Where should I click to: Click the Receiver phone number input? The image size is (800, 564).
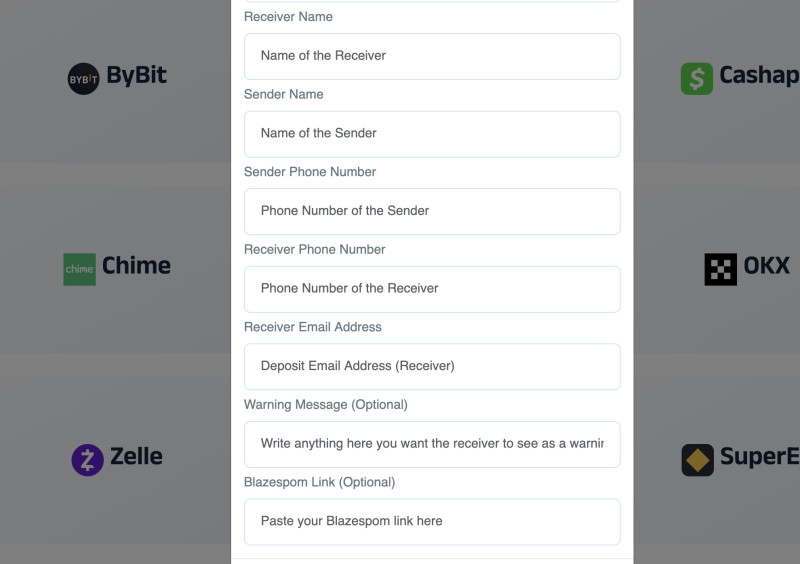point(432,288)
